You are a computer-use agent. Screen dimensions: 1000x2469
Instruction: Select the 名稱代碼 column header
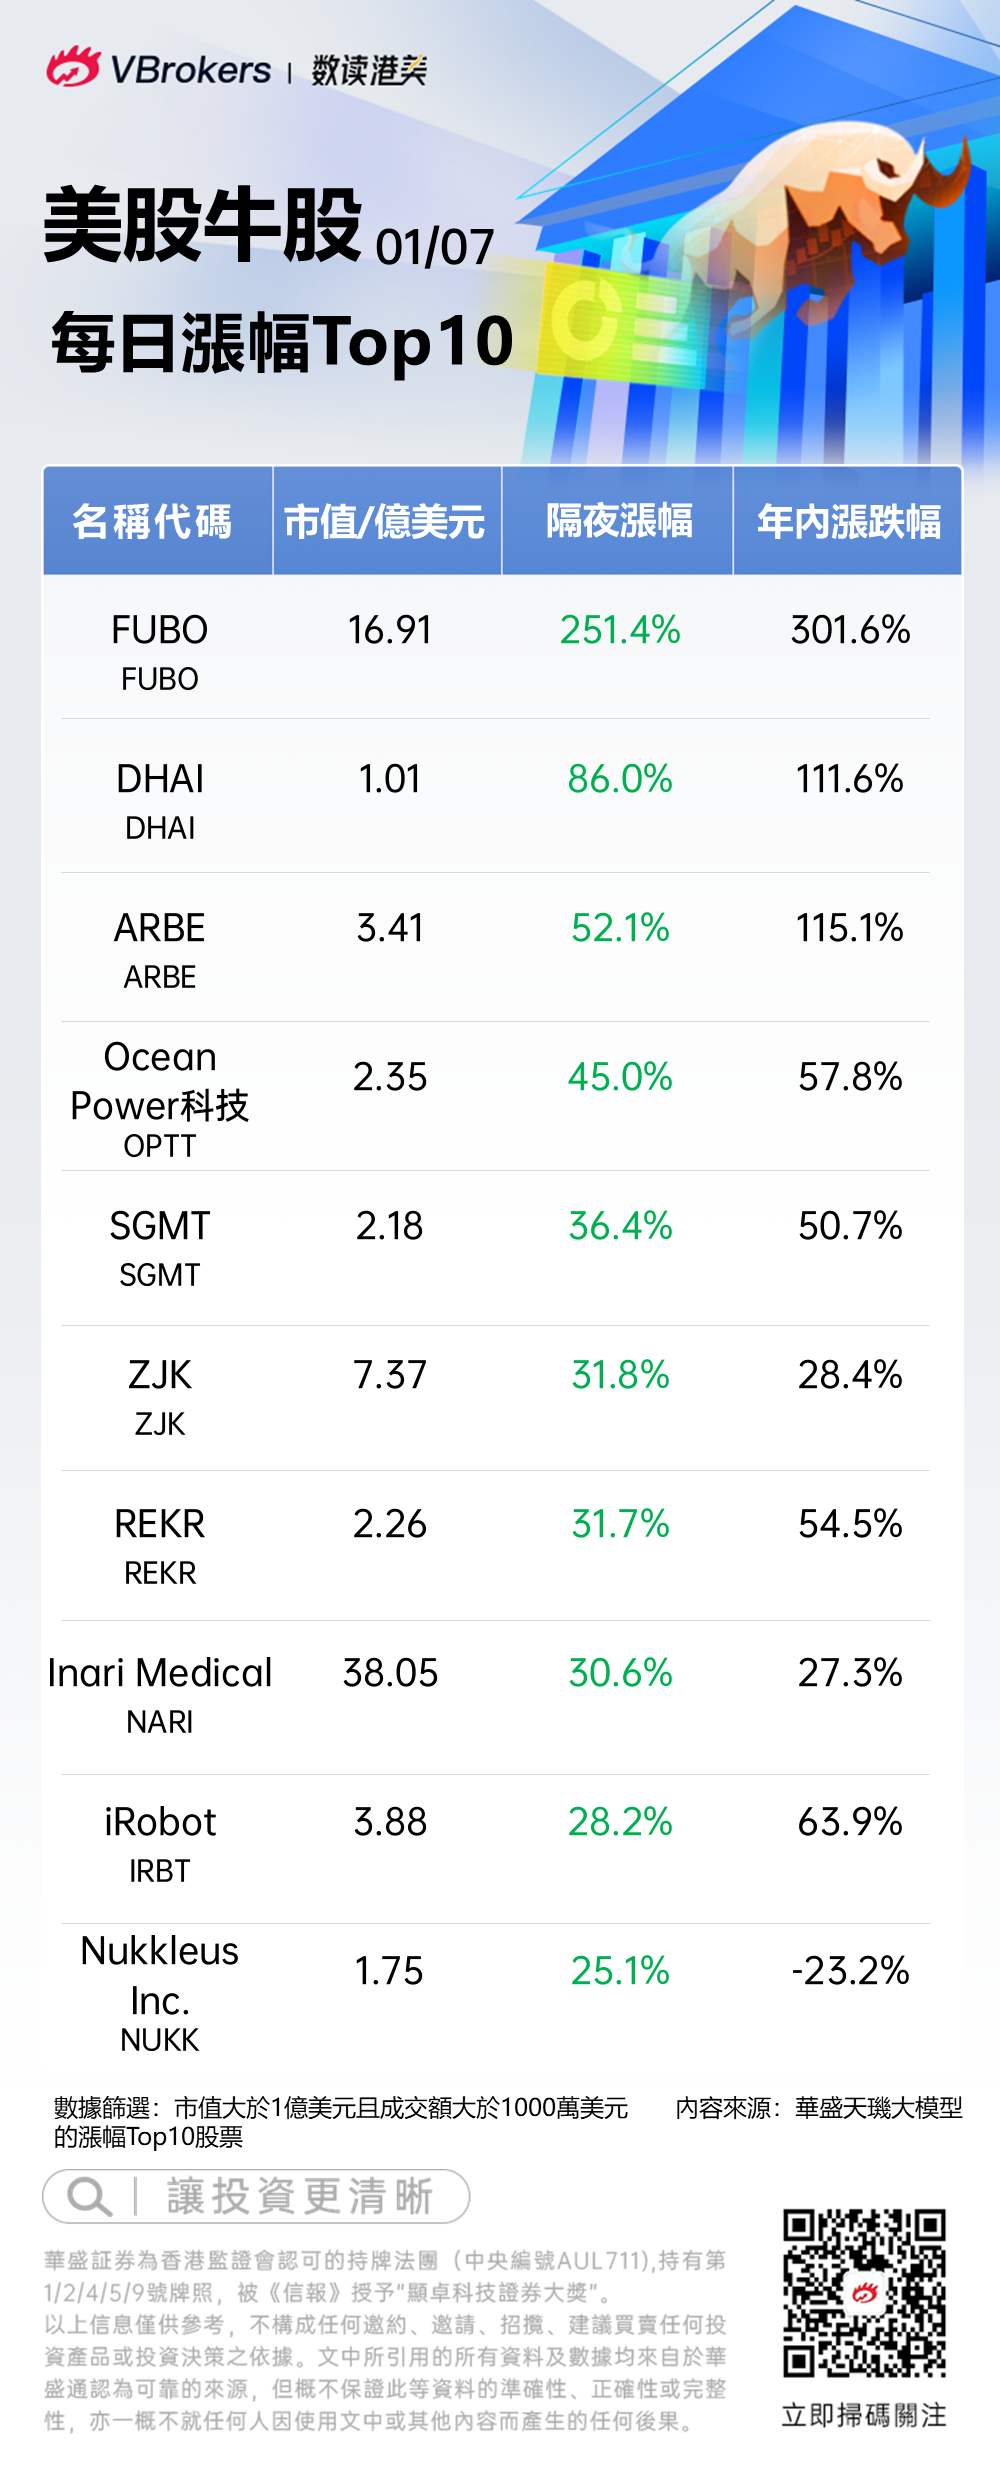(x=153, y=522)
